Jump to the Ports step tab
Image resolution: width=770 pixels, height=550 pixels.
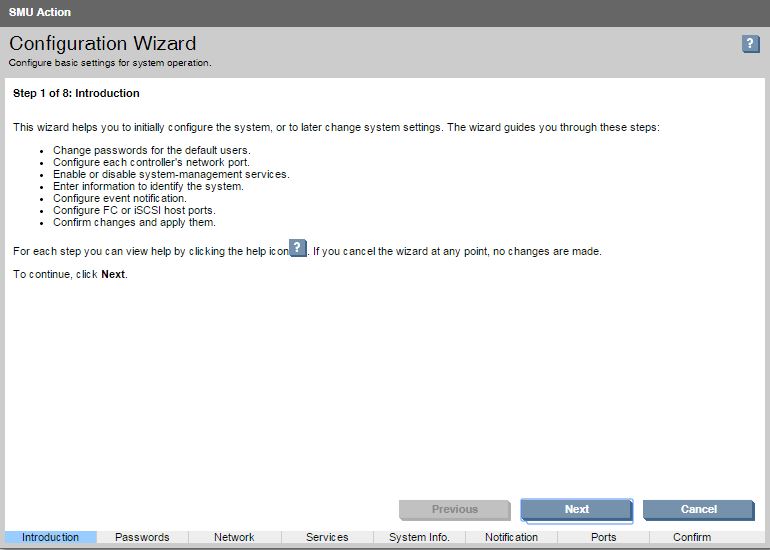(x=603, y=537)
